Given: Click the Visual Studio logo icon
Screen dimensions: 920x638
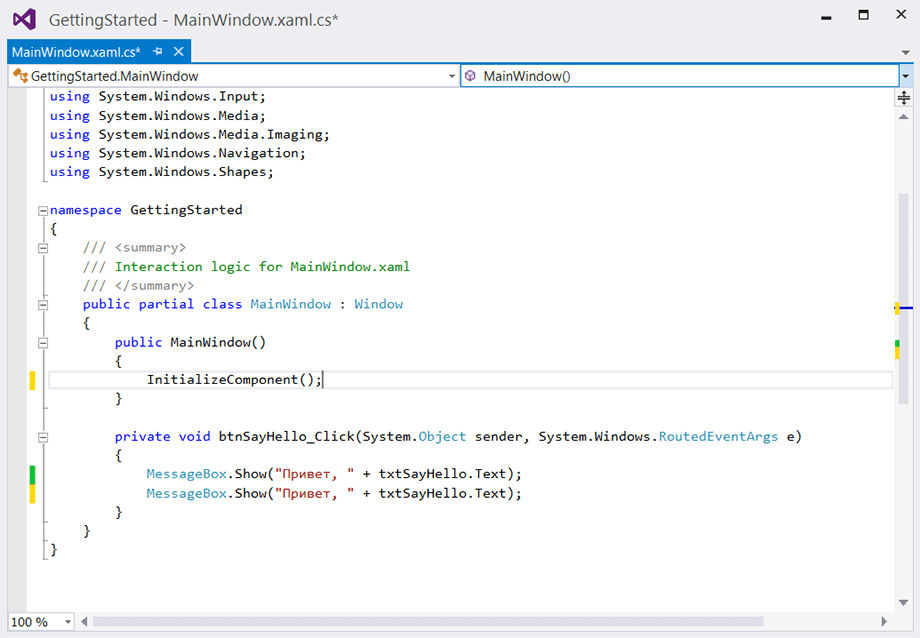Looking at the screenshot, I should 24,19.
